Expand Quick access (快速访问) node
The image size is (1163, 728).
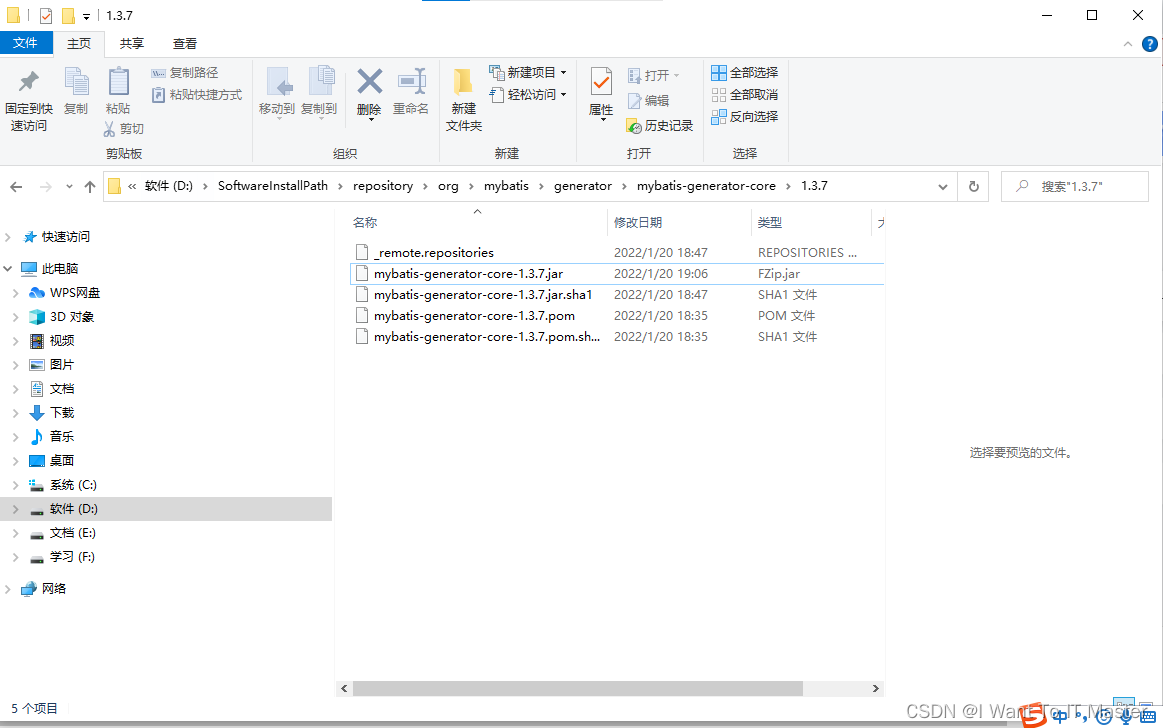pos(8,237)
